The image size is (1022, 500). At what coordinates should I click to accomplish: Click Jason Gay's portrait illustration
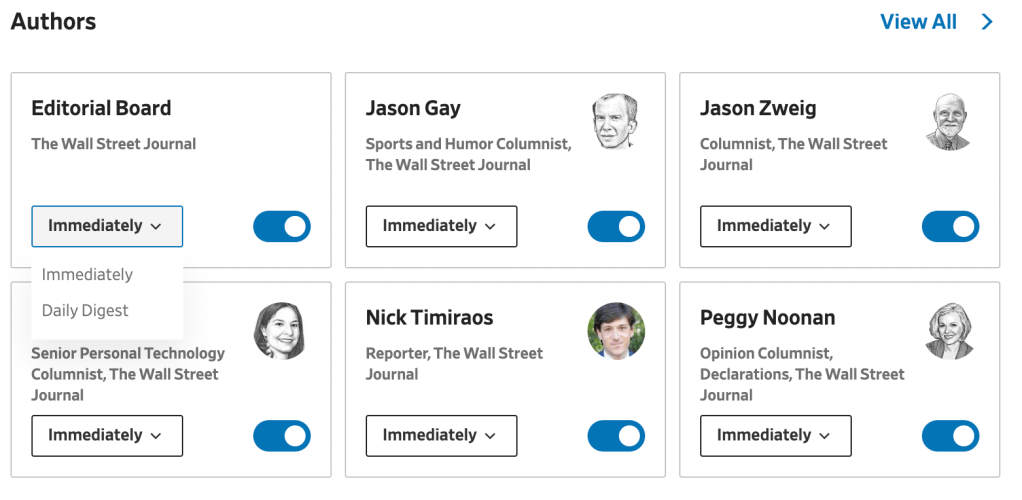pos(615,122)
